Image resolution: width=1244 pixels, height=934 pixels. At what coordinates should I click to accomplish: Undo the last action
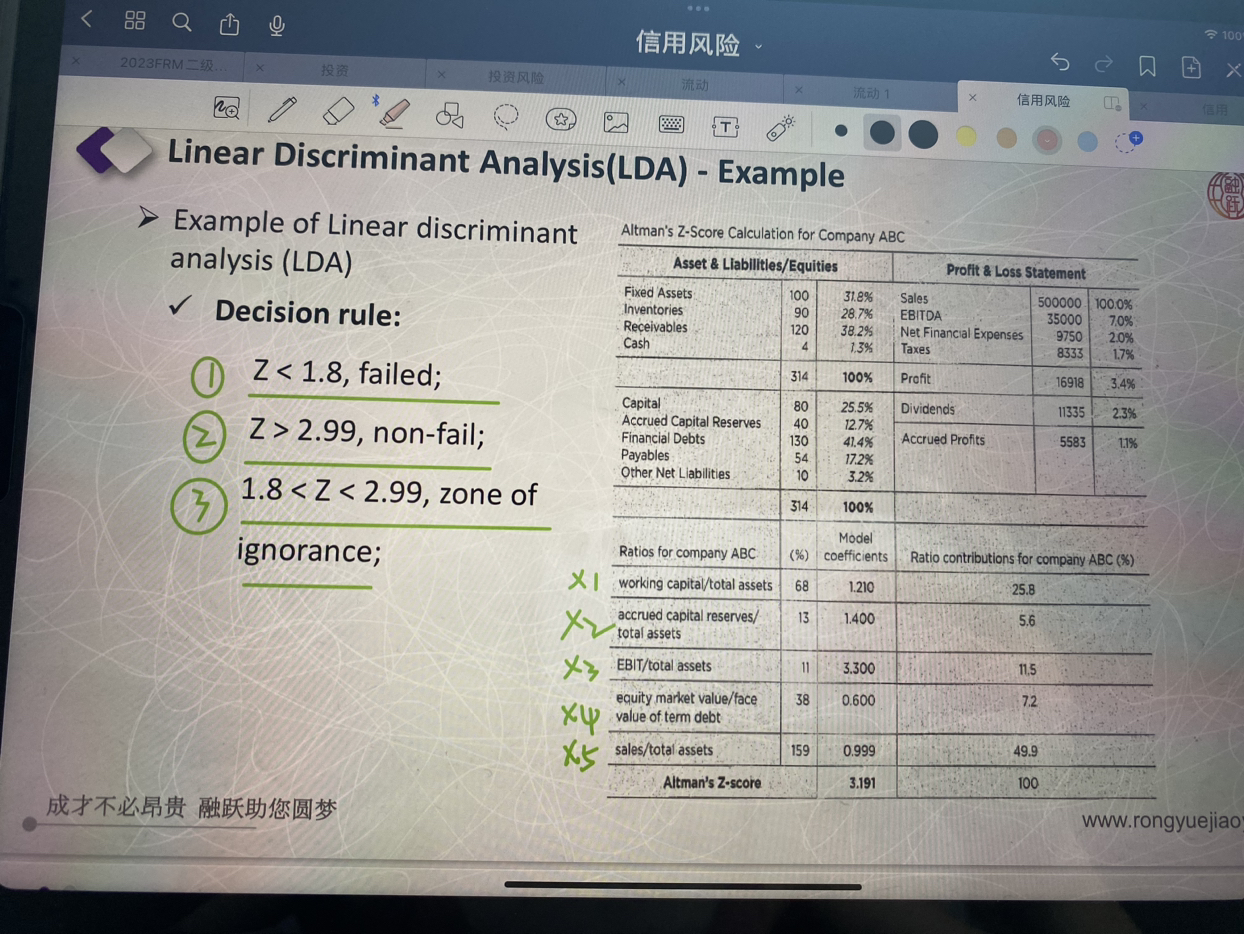(x=1060, y=63)
